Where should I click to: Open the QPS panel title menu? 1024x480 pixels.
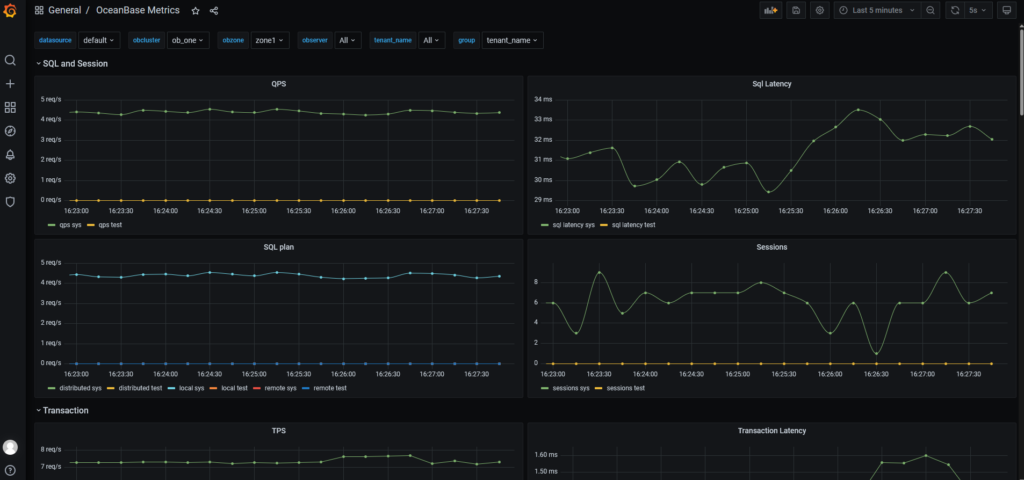(x=279, y=84)
